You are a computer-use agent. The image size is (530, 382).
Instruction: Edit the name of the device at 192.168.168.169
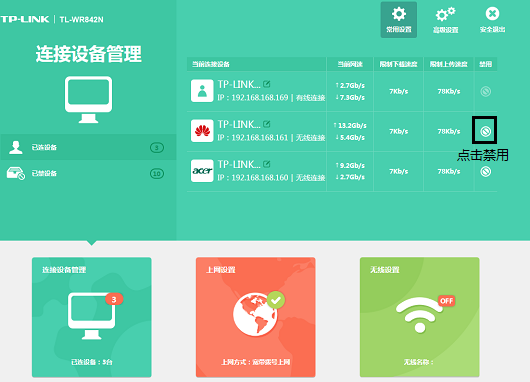click(x=267, y=84)
